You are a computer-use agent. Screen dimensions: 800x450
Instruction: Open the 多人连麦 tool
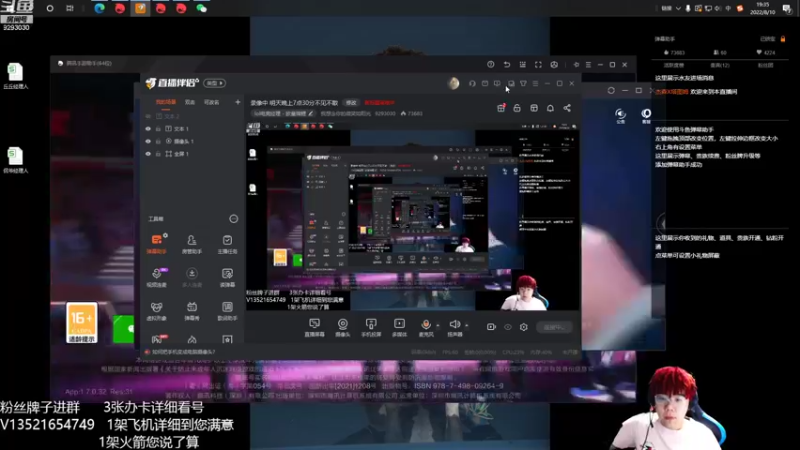point(192,277)
